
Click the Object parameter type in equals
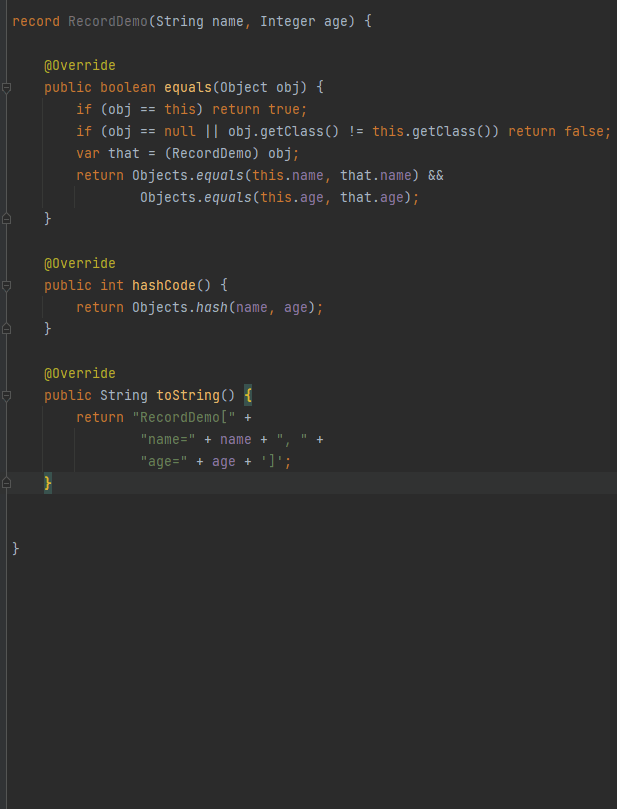point(243,88)
